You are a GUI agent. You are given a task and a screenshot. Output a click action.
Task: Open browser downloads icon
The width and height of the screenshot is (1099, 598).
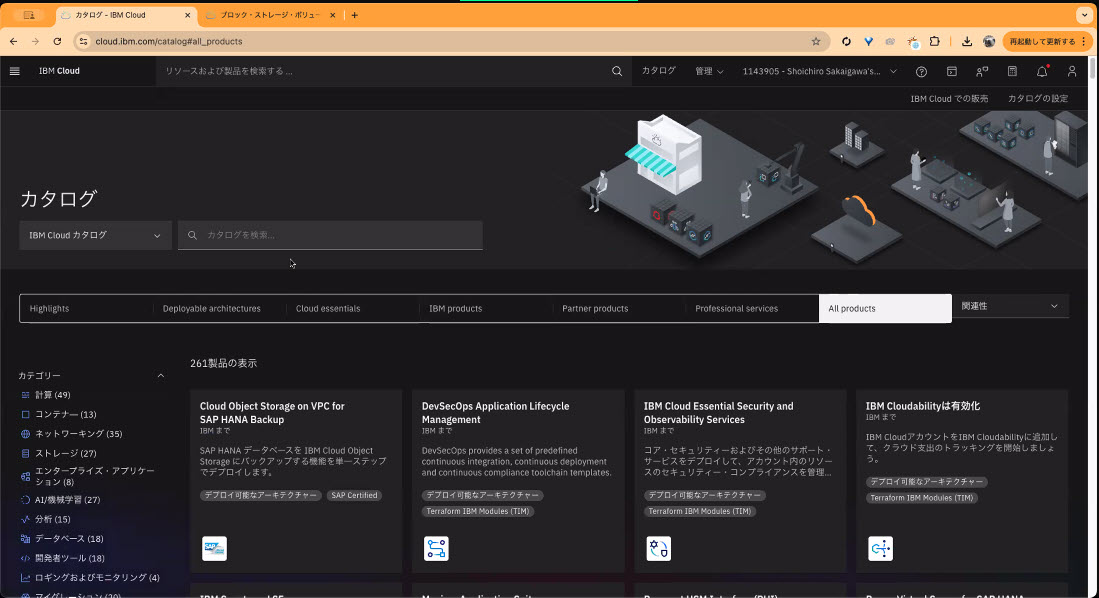click(967, 41)
